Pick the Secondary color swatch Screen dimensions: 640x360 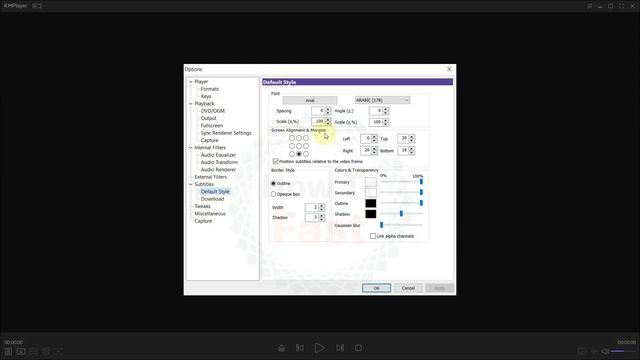point(371,193)
